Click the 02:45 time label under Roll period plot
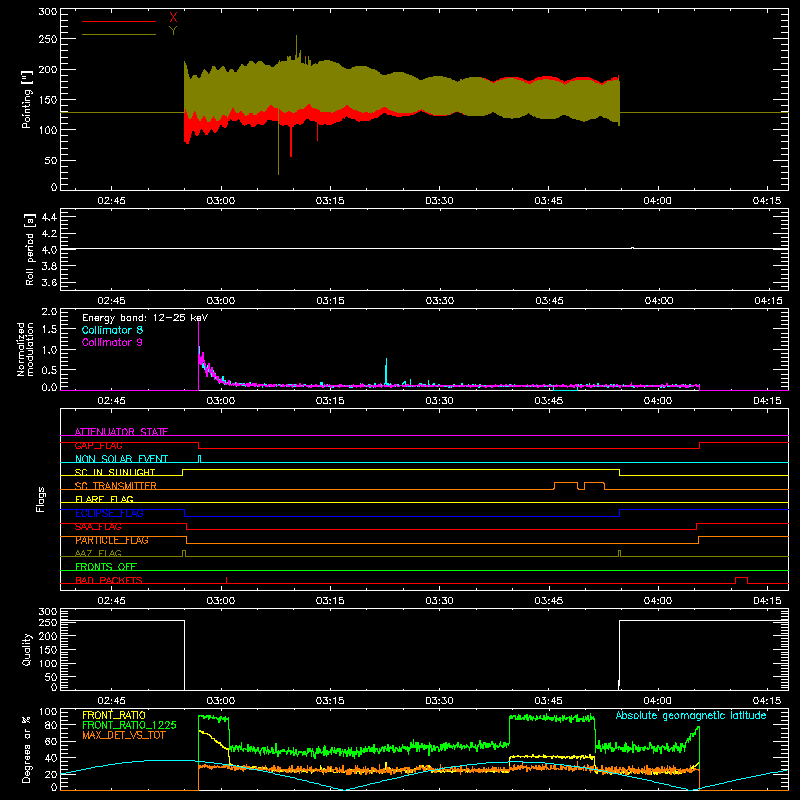Image resolution: width=800 pixels, height=800 pixels. pyautogui.click(x=111, y=301)
